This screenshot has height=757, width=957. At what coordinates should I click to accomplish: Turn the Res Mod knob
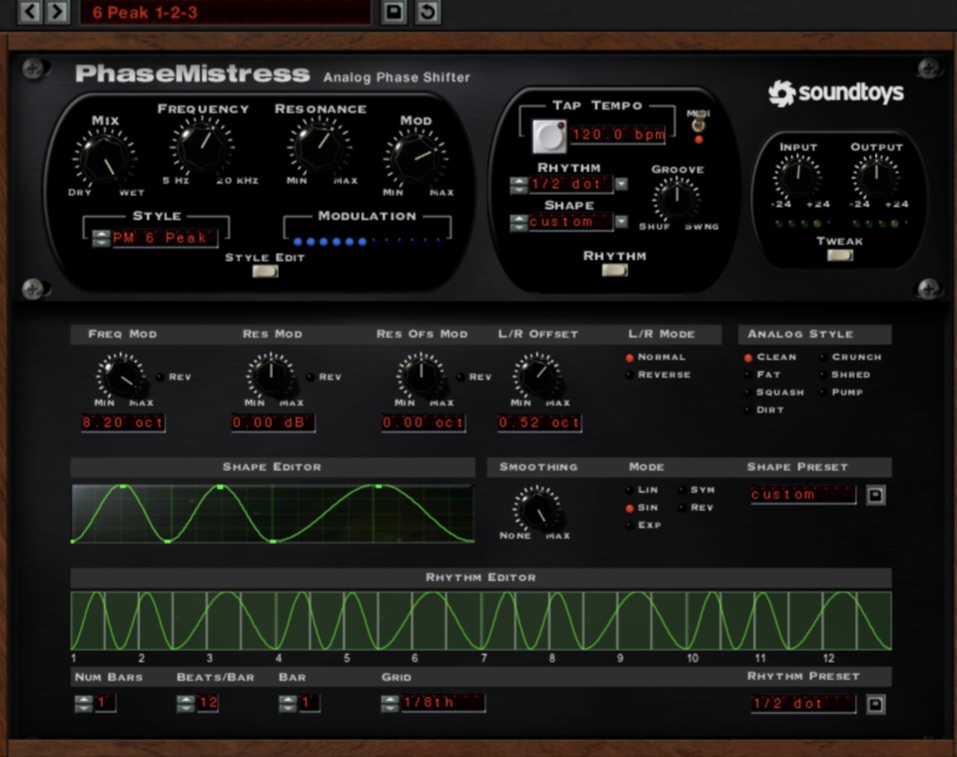pos(271,376)
